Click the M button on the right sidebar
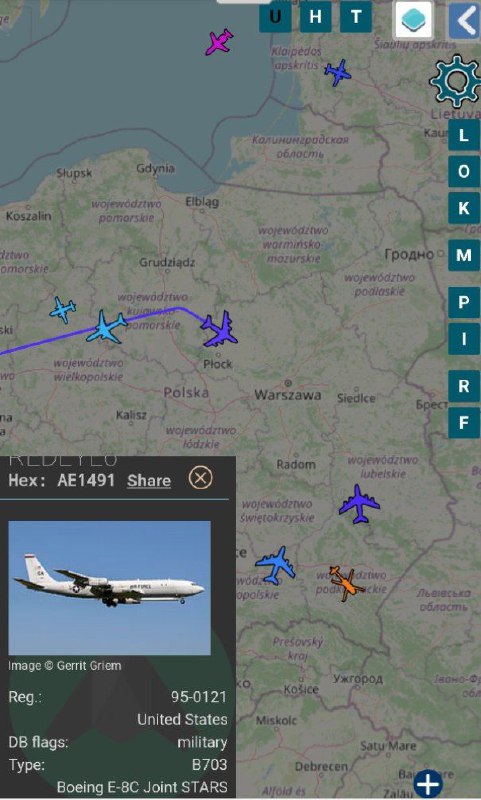The height and width of the screenshot is (800, 481). click(464, 255)
